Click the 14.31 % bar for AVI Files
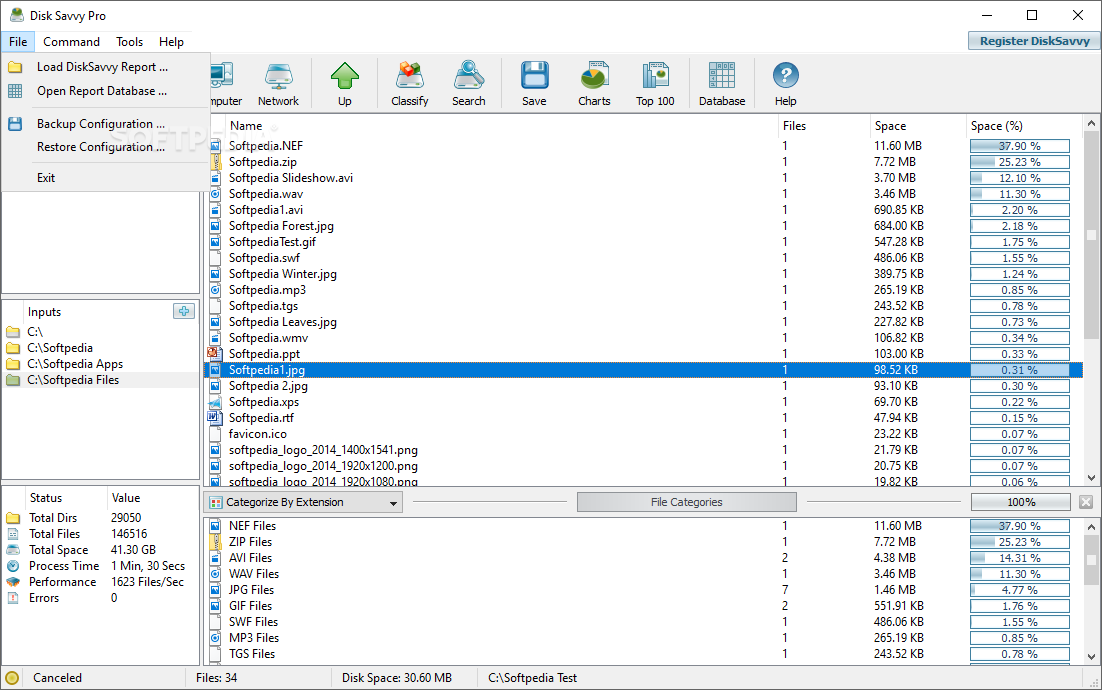The height and width of the screenshot is (690, 1102). 1020,558
